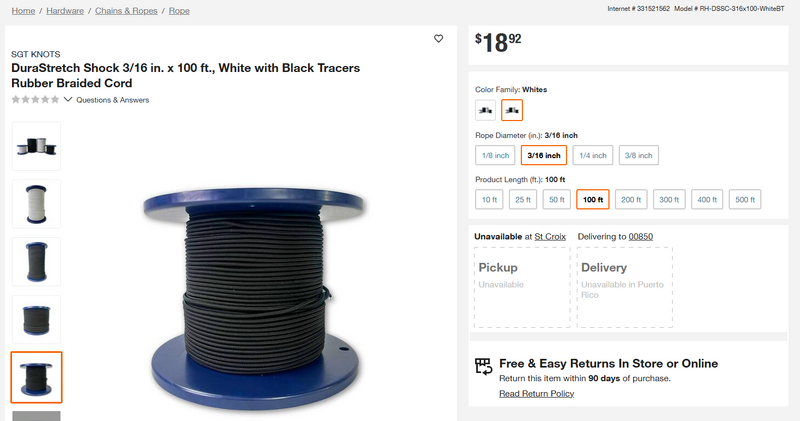This screenshot has width=800, height=421.
Task: Expand the ratings chevron beside the stars
Action: [x=68, y=100]
